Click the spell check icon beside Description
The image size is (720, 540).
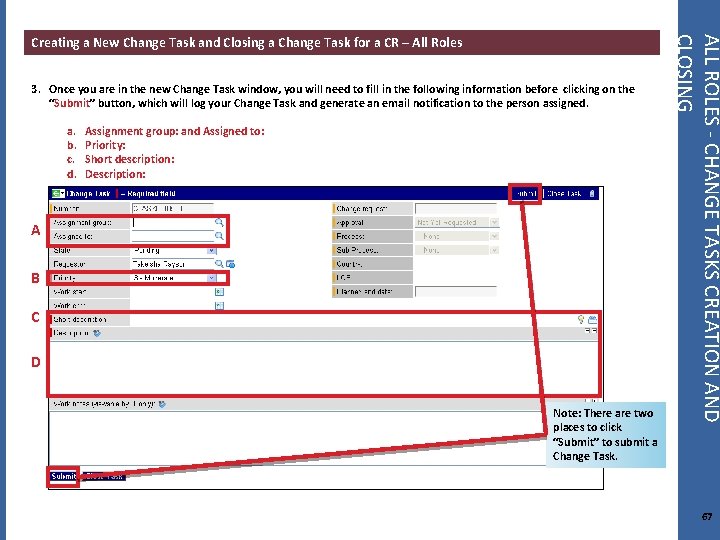click(97, 333)
